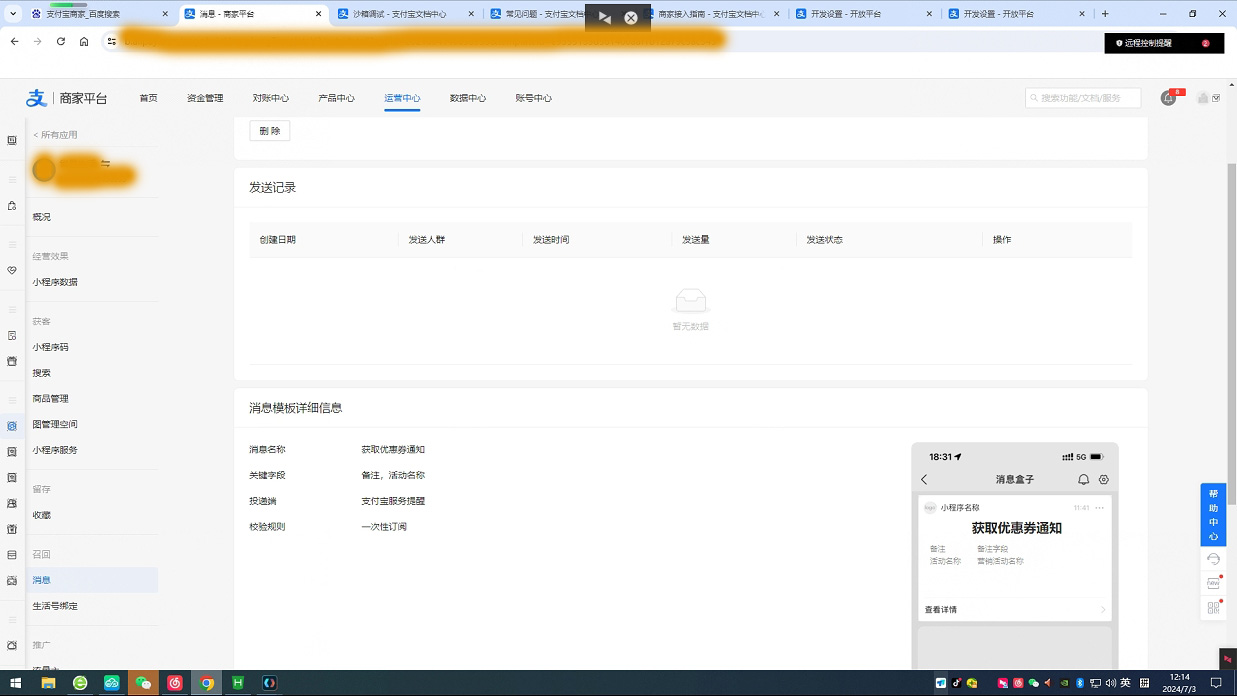Screen dimensions: 1237x696
Task: Open 概况 in sidebar
Action: (x=41, y=217)
